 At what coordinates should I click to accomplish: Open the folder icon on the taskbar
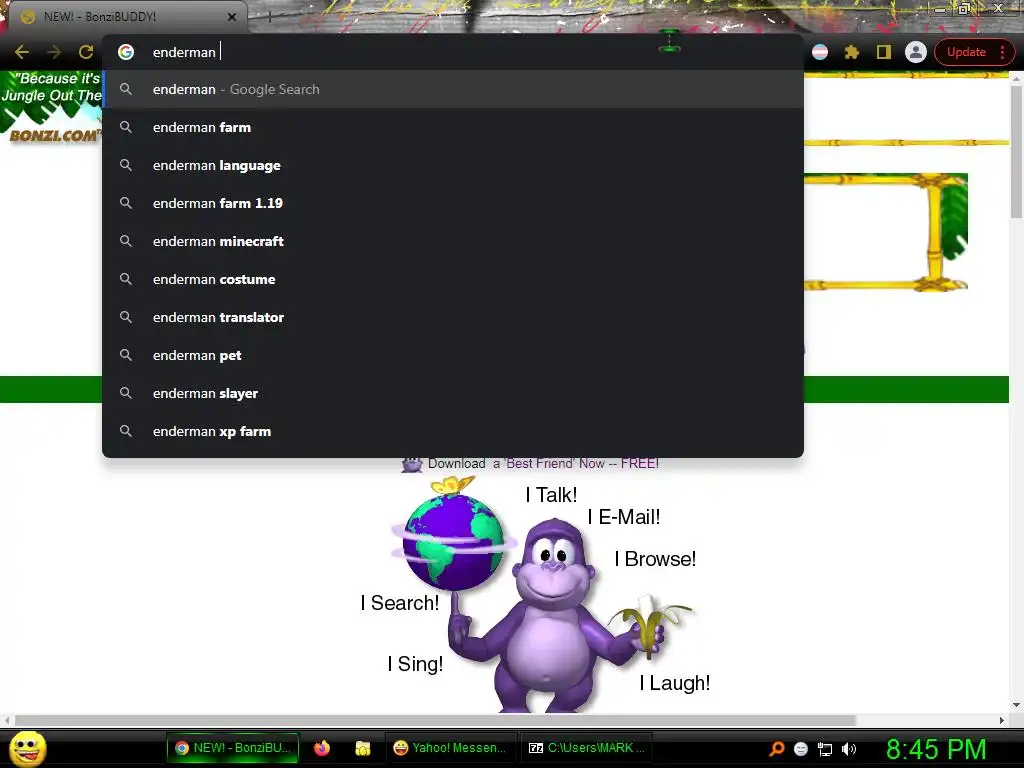pos(363,748)
